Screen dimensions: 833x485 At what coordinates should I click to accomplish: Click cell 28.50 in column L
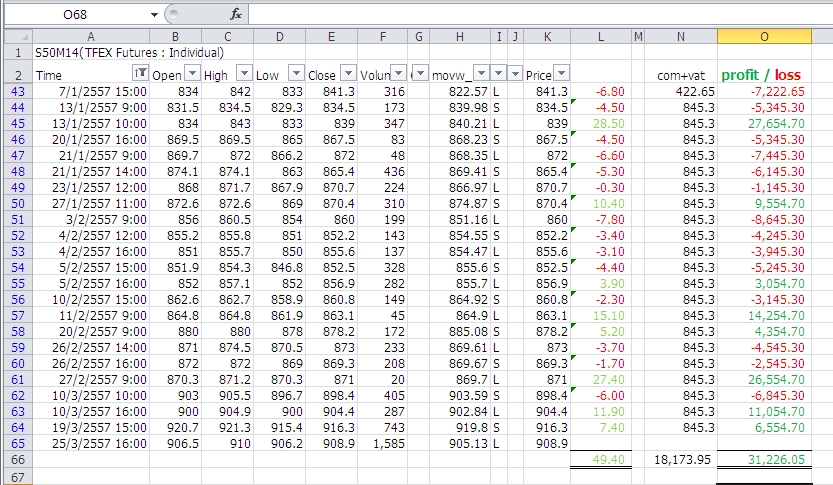click(601, 123)
